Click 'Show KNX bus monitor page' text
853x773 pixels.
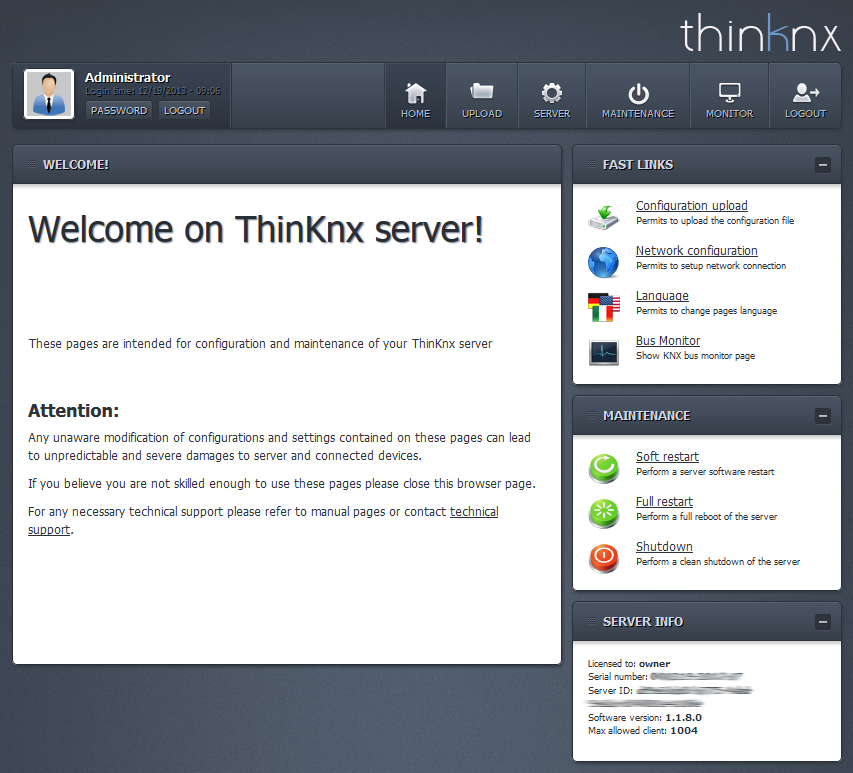pyautogui.click(x=695, y=356)
